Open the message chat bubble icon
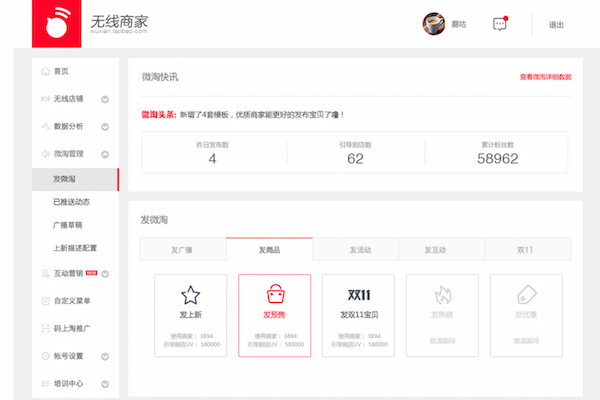Viewport: 600px width, 400px height. point(500,24)
